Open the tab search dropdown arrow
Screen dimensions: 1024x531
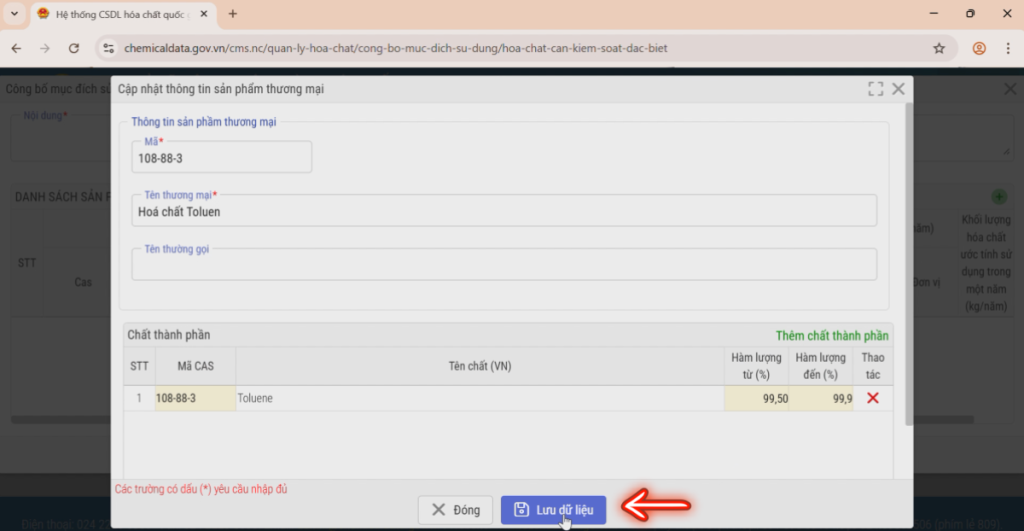click(x=14, y=14)
